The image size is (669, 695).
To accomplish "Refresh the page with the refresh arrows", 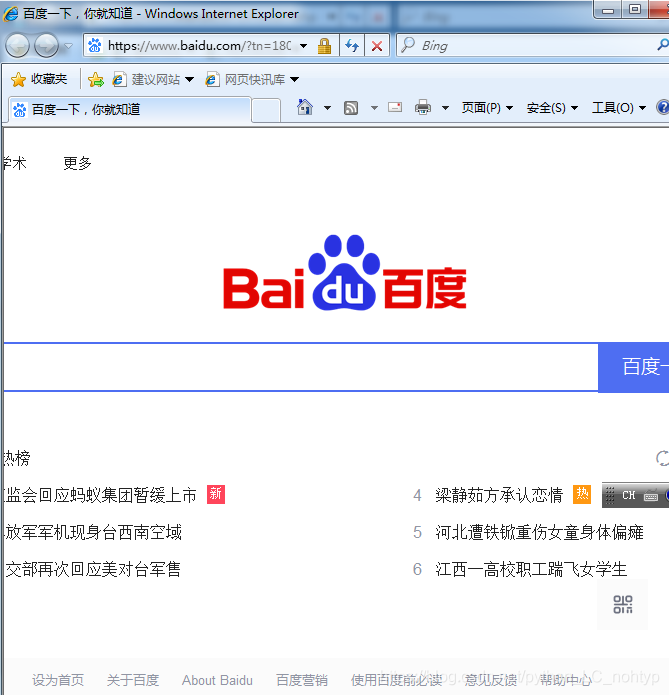I will pyautogui.click(x=352, y=46).
